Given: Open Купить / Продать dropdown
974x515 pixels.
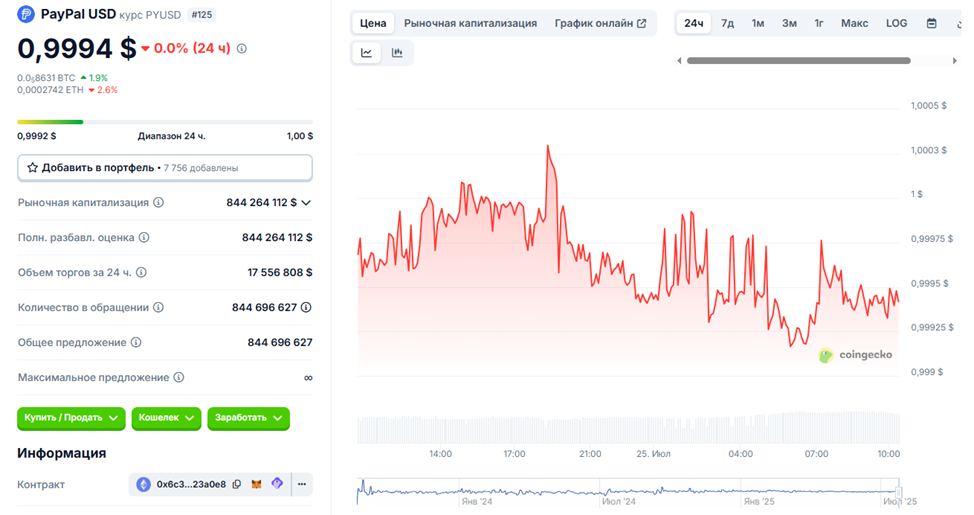Looking at the screenshot, I should tap(71, 418).
